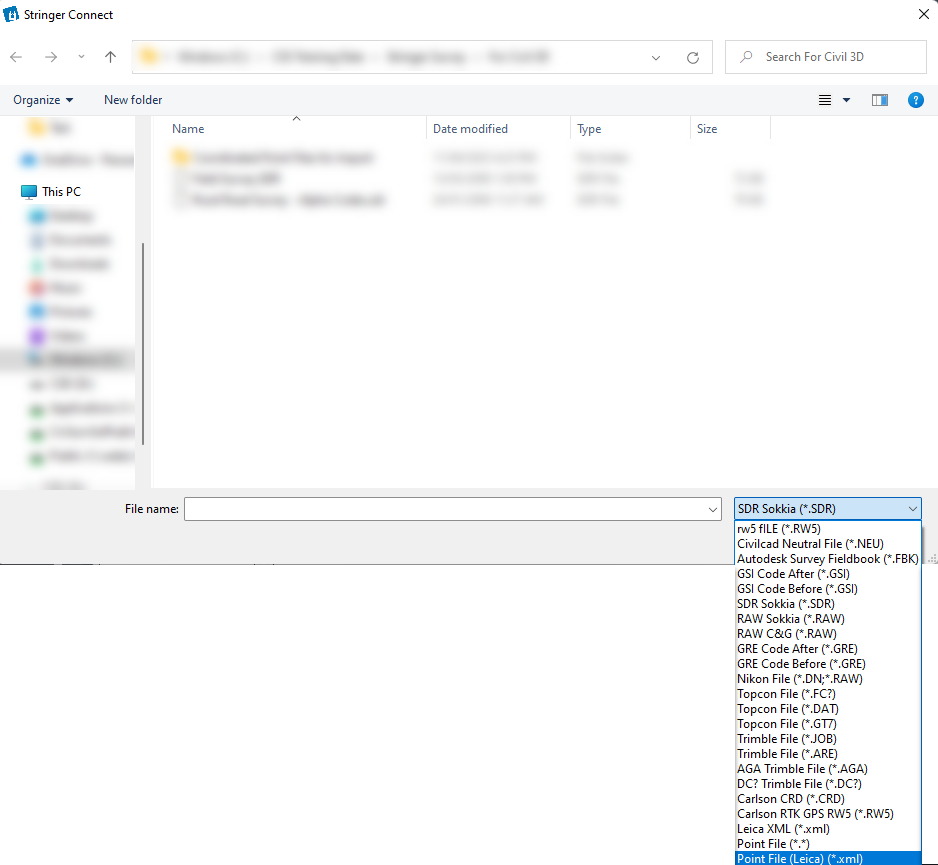Choose RAW Sokkia (*.RAW)
Screen dimensions: 938x865
828,619
